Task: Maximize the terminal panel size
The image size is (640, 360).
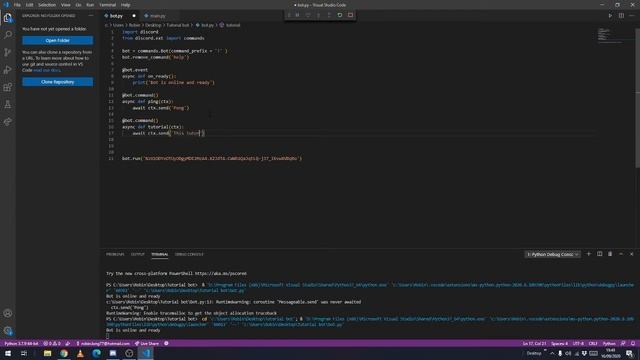Action: point(621,254)
